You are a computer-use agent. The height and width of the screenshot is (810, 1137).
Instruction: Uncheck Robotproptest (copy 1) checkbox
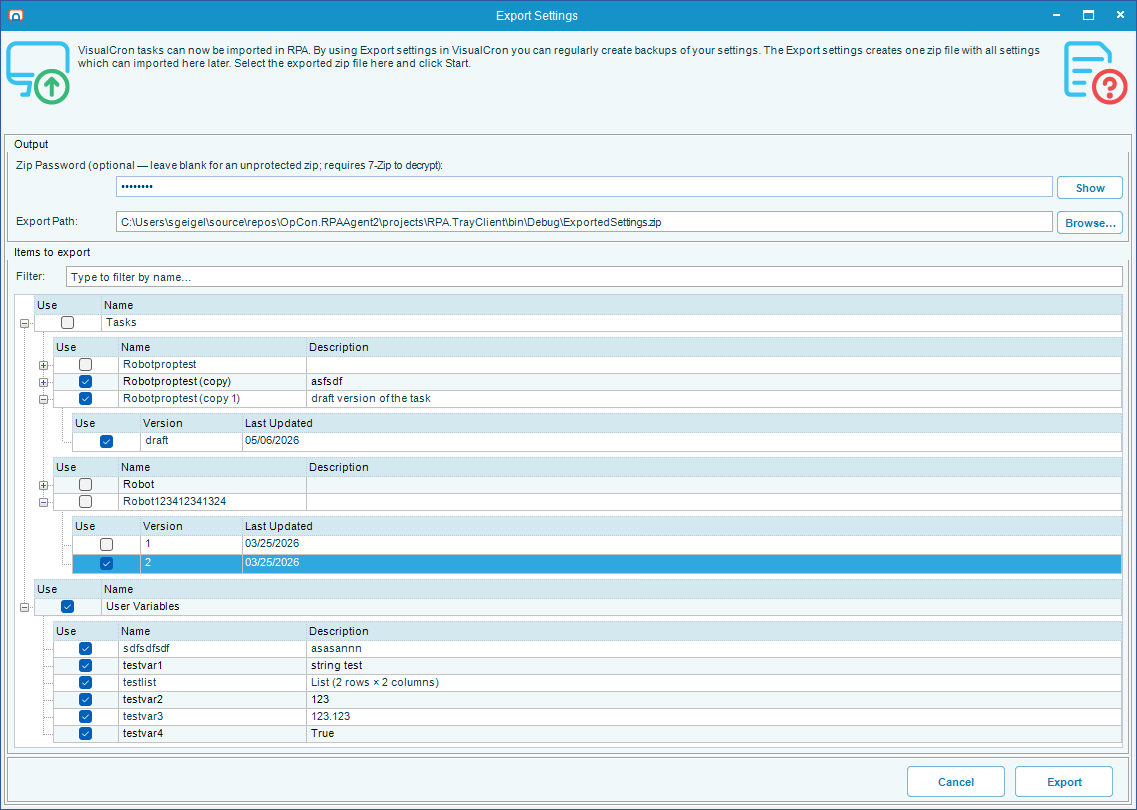click(x=86, y=398)
